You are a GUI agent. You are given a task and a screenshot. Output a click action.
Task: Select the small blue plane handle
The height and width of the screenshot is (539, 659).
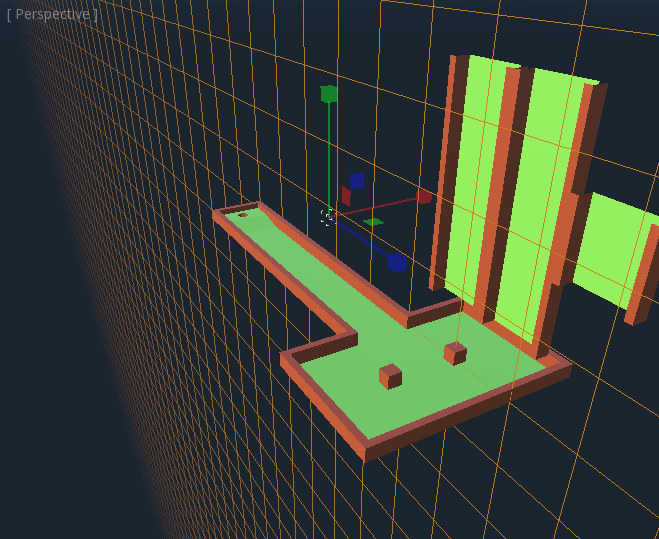[356, 181]
